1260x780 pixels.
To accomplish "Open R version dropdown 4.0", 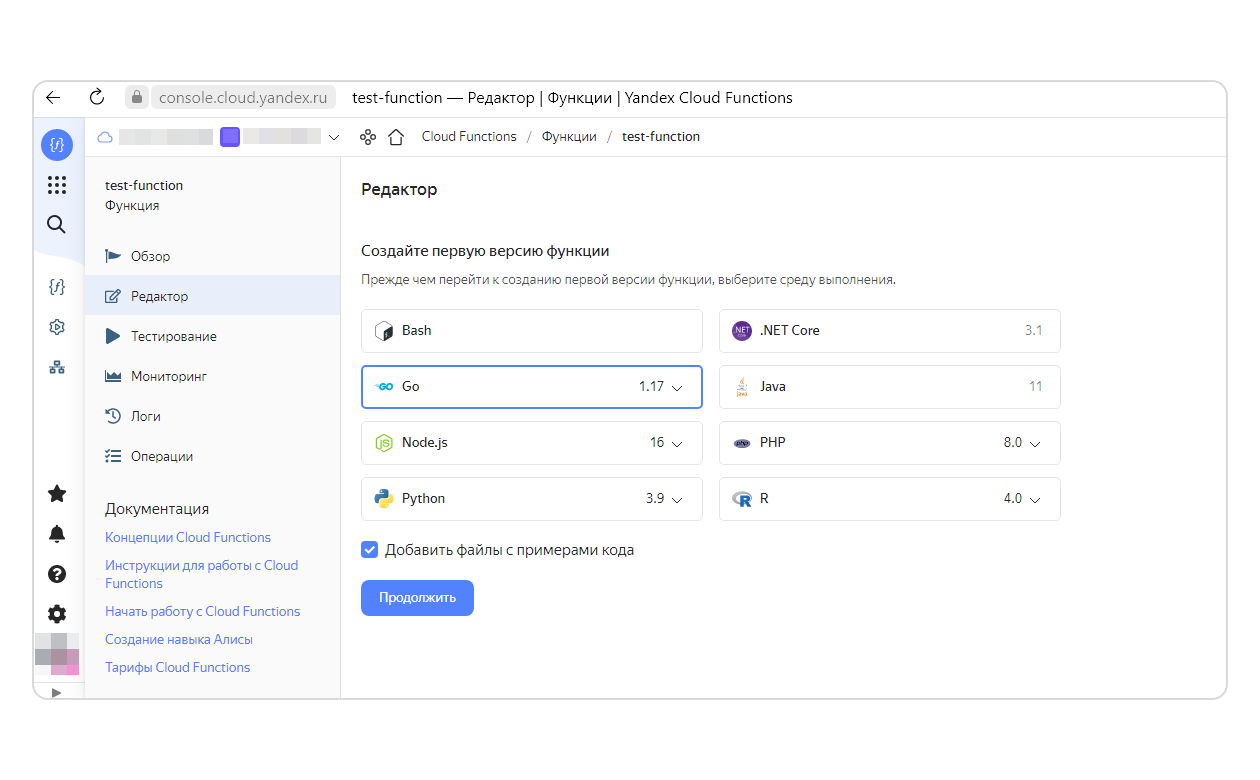I will [x=1022, y=499].
